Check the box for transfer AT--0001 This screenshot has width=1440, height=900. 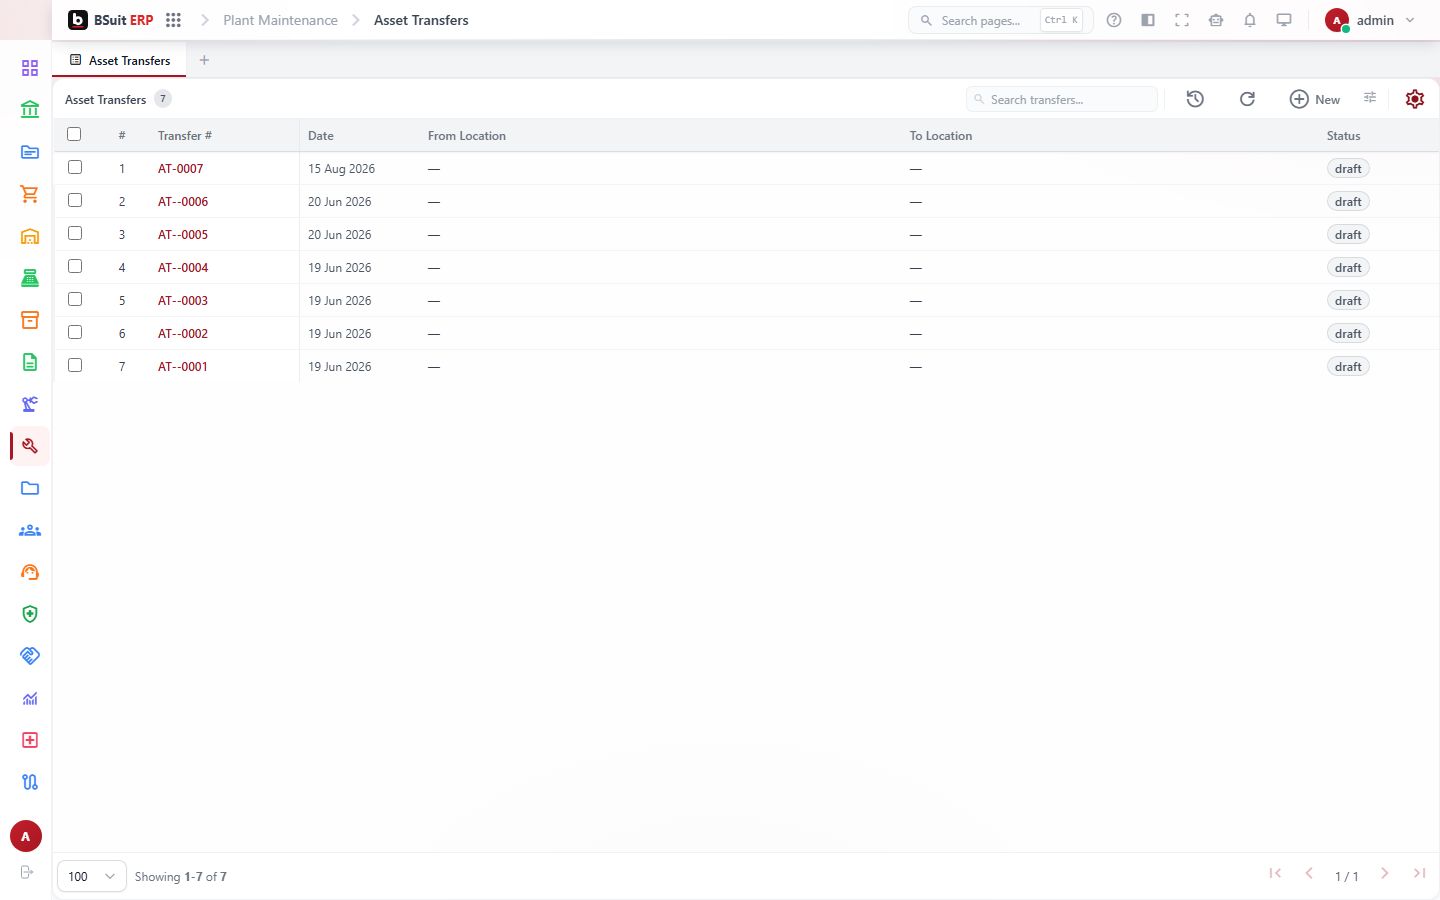75,365
